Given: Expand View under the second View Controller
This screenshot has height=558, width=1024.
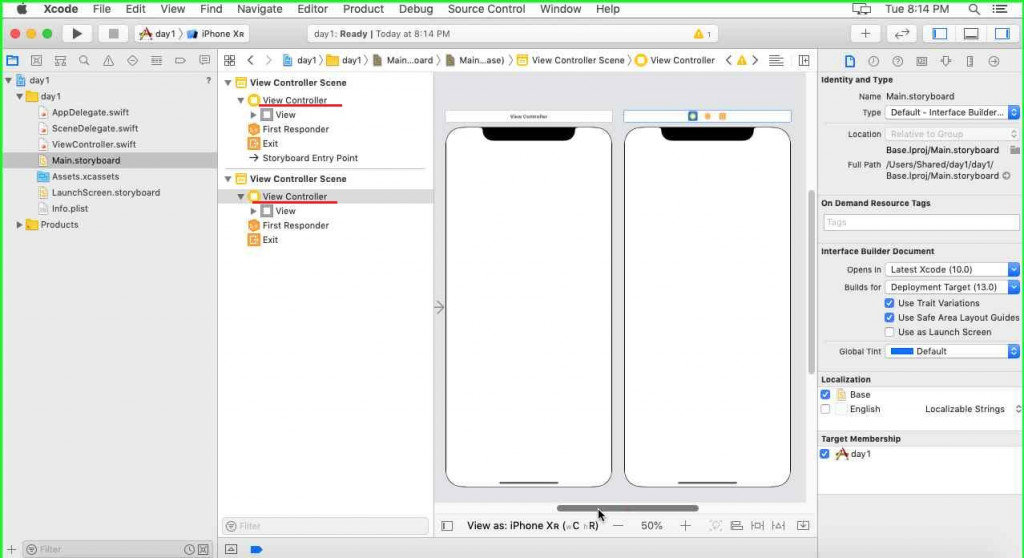Looking at the screenshot, I should point(253,211).
